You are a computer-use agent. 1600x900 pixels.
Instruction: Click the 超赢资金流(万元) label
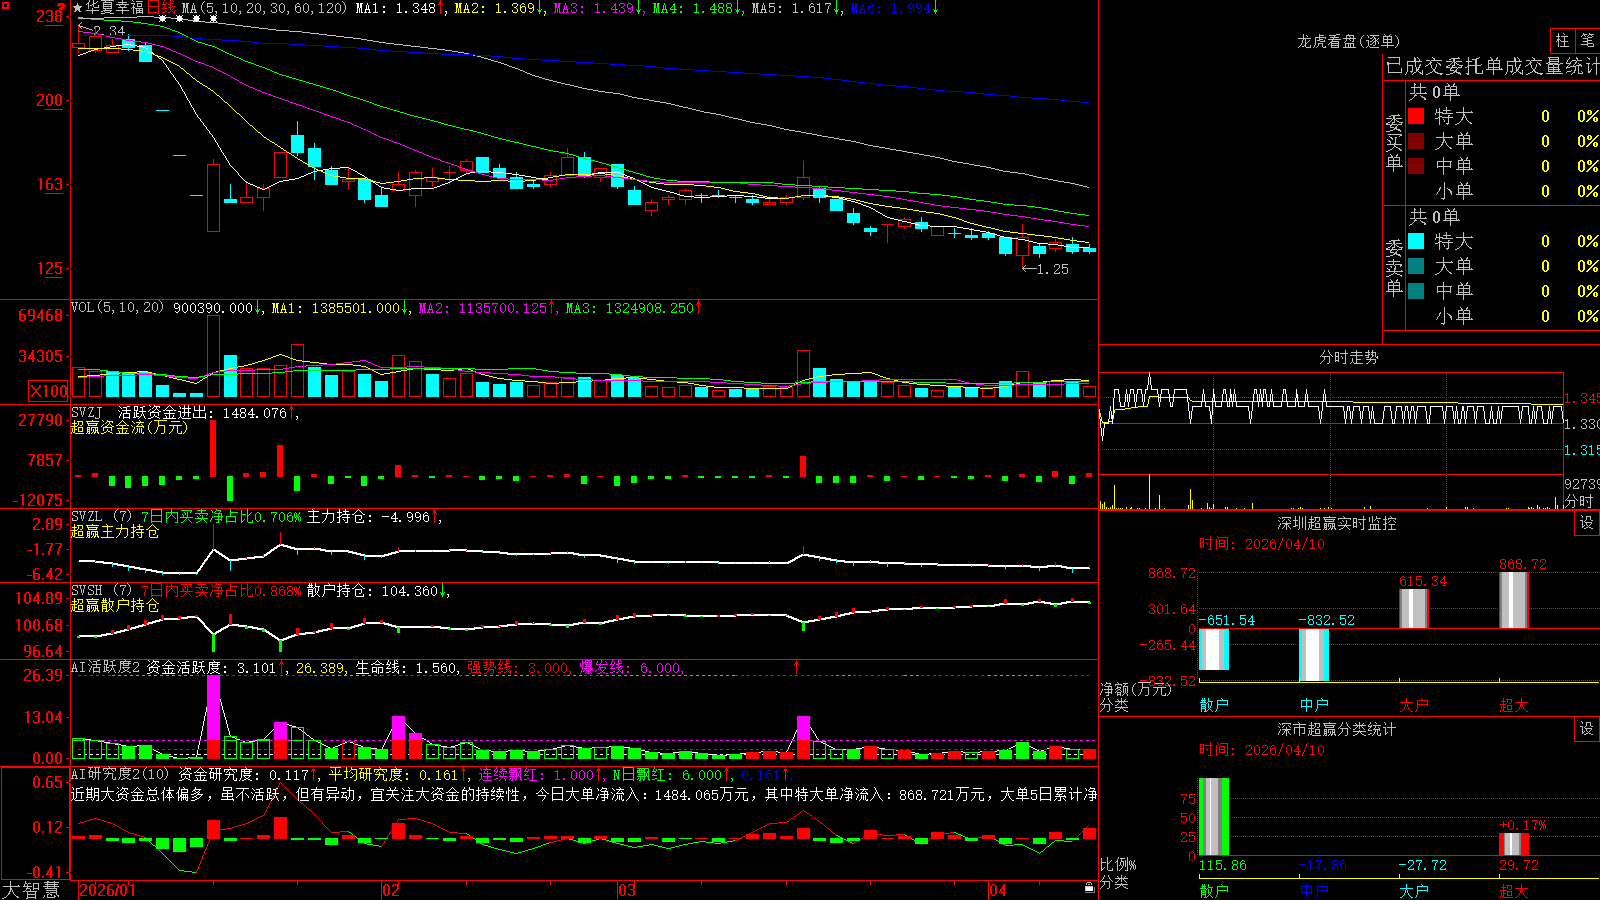pos(130,427)
